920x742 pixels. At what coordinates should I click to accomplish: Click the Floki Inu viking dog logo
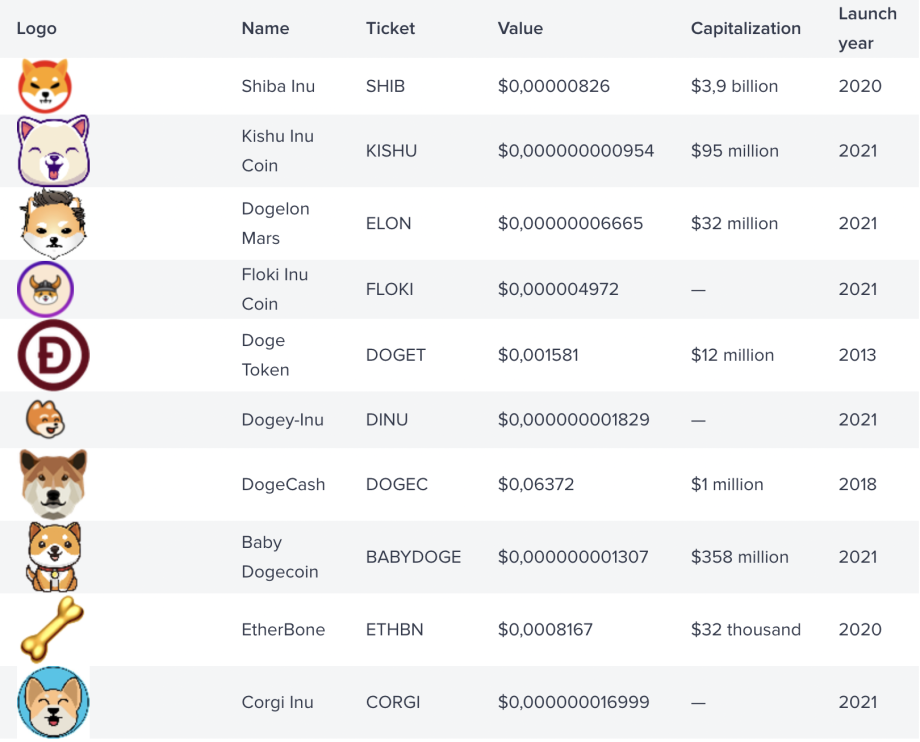[45, 289]
